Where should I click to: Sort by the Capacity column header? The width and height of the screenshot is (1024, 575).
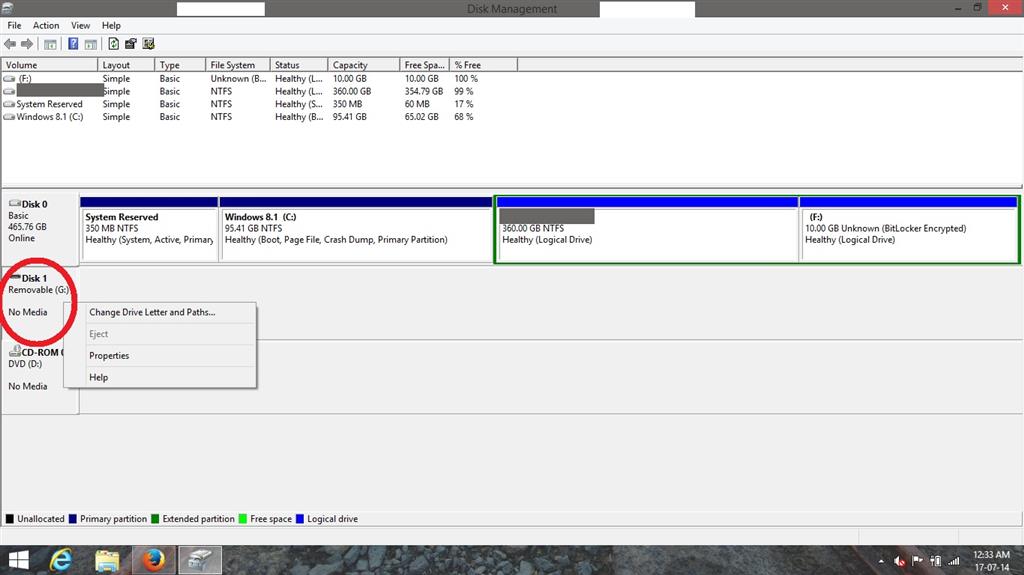pyautogui.click(x=363, y=65)
